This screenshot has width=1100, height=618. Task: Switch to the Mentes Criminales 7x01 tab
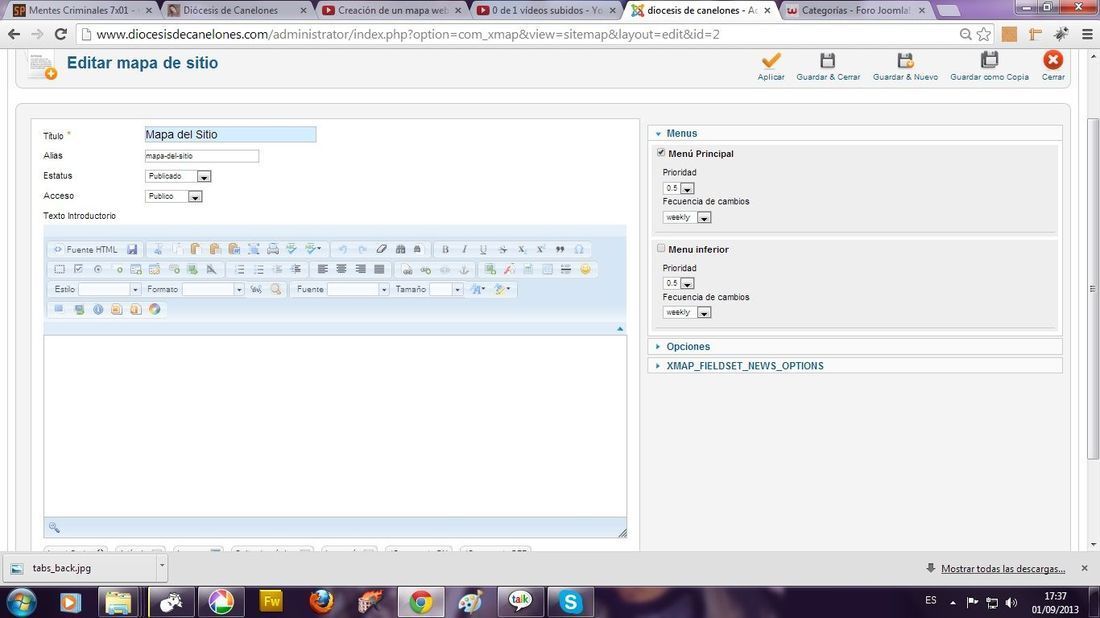coord(83,11)
